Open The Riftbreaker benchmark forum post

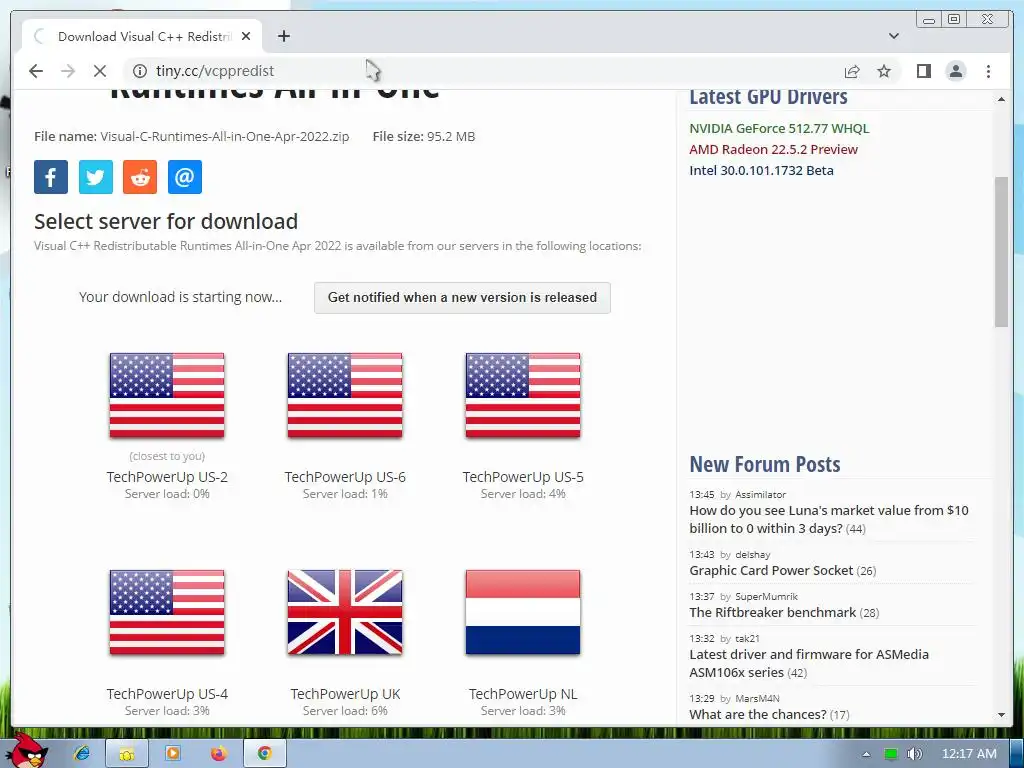point(773,613)
